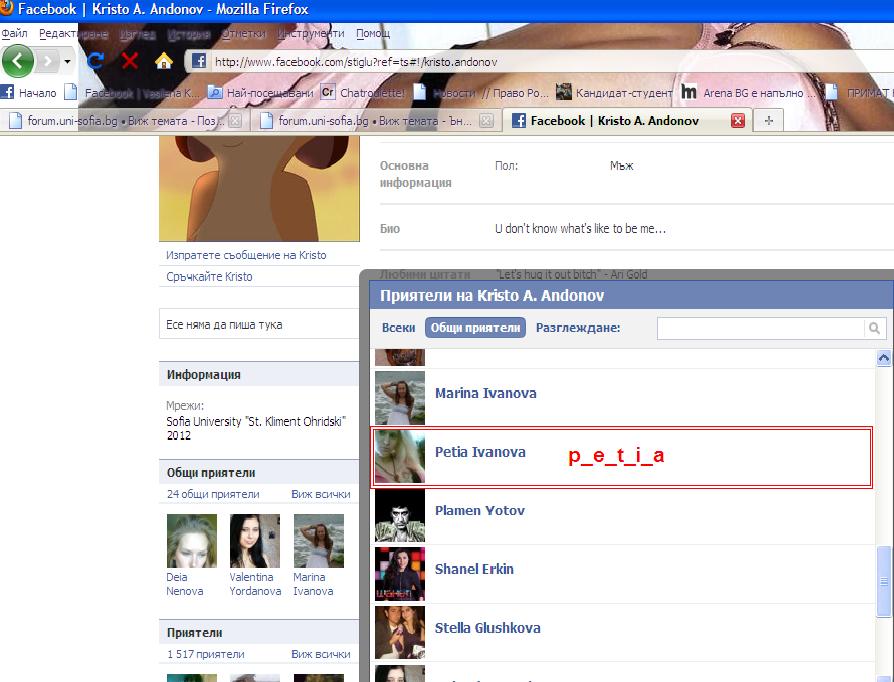The image size is (894, 682).
Task: Switch to first forum.uni-sofia.bg tab
Action: tap(118, 120)
